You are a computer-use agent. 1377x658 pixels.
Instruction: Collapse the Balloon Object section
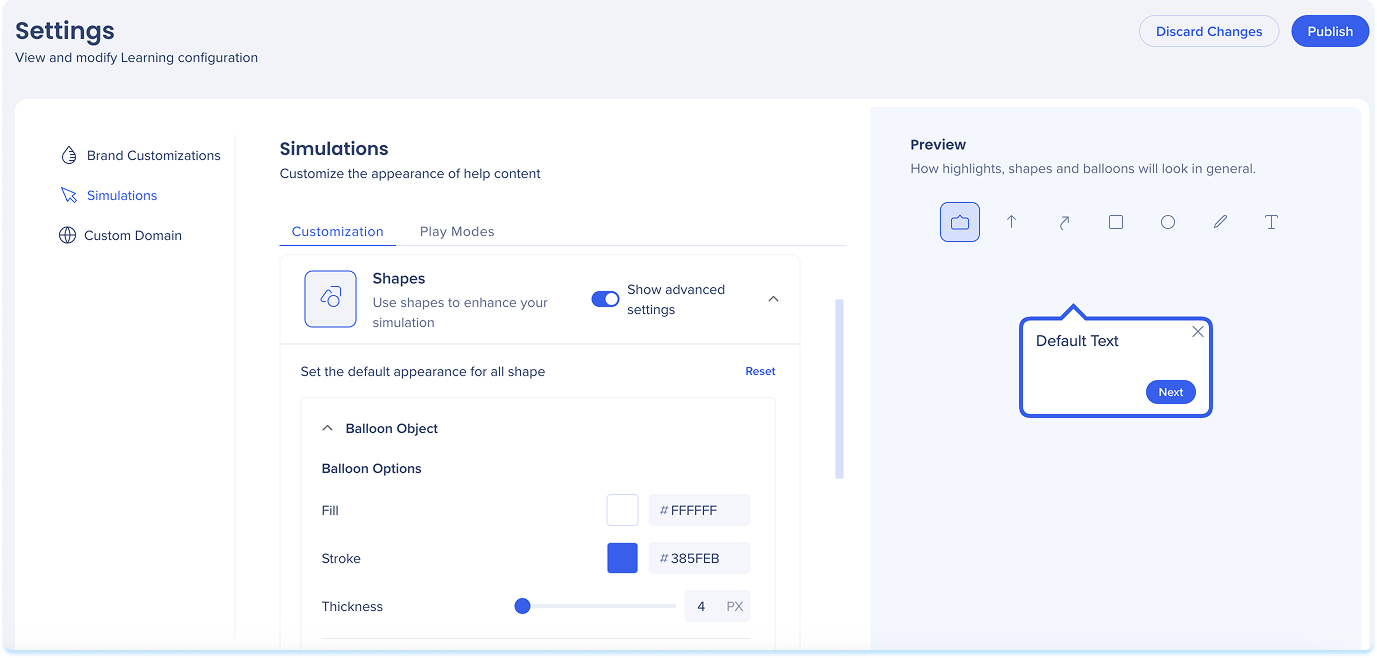pyautogui.click(x=327, y=428)
